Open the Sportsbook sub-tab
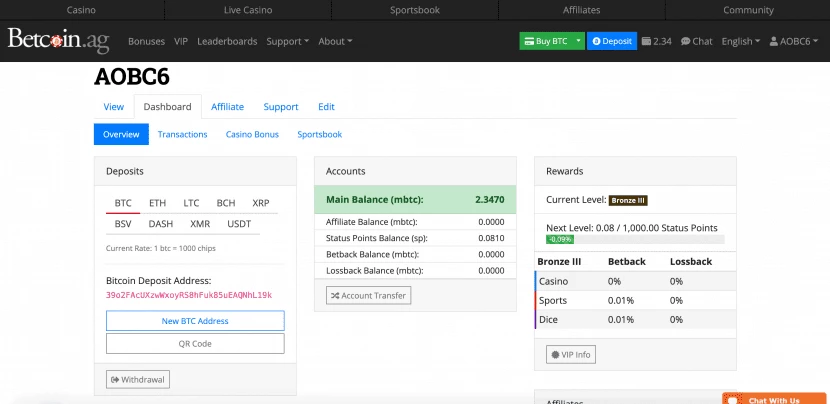 pos(319,134)
